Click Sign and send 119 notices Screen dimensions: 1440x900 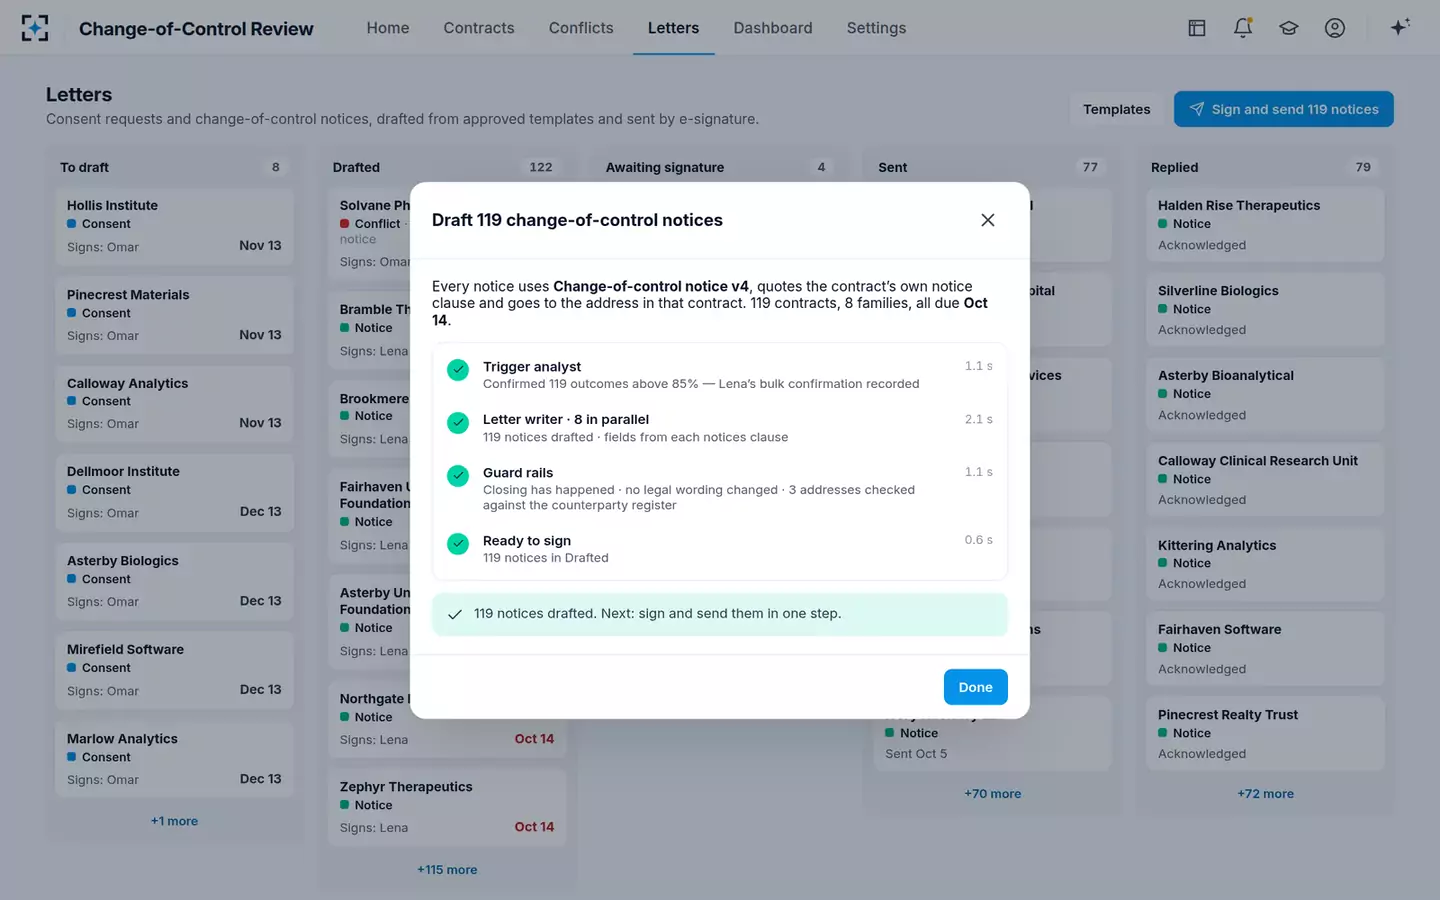[x=1283, y=109]
